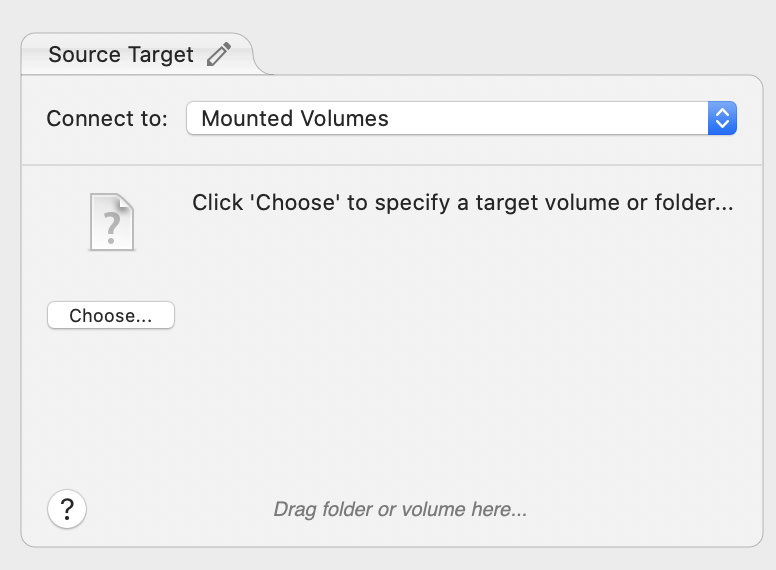Click the blue up-down arrows on Connect to

click(722, 118)
